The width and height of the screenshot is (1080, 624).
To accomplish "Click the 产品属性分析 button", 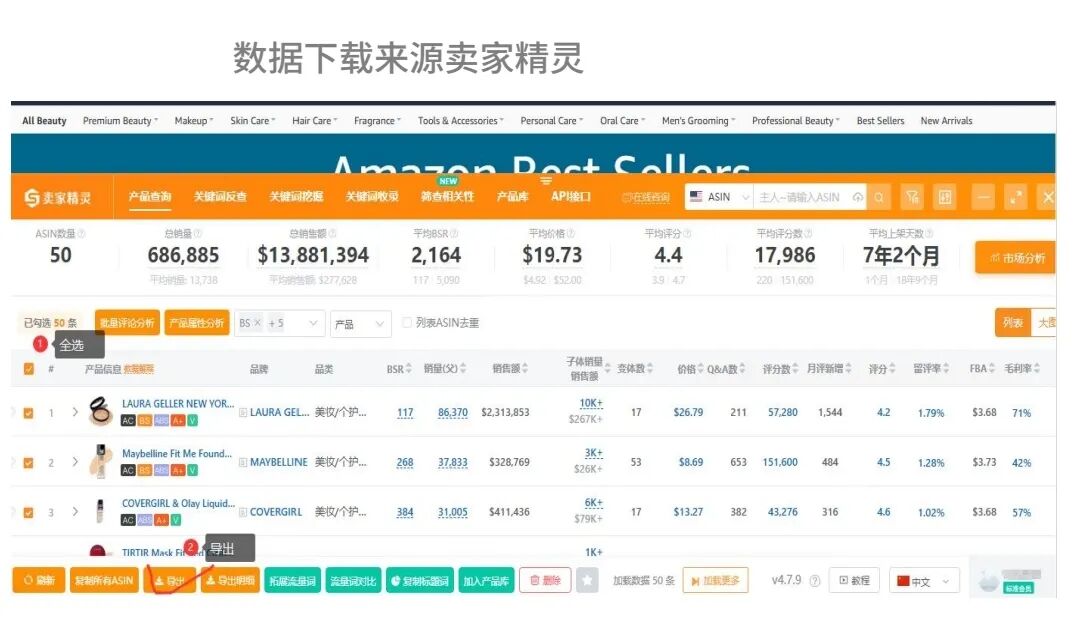I will point(196,323).
